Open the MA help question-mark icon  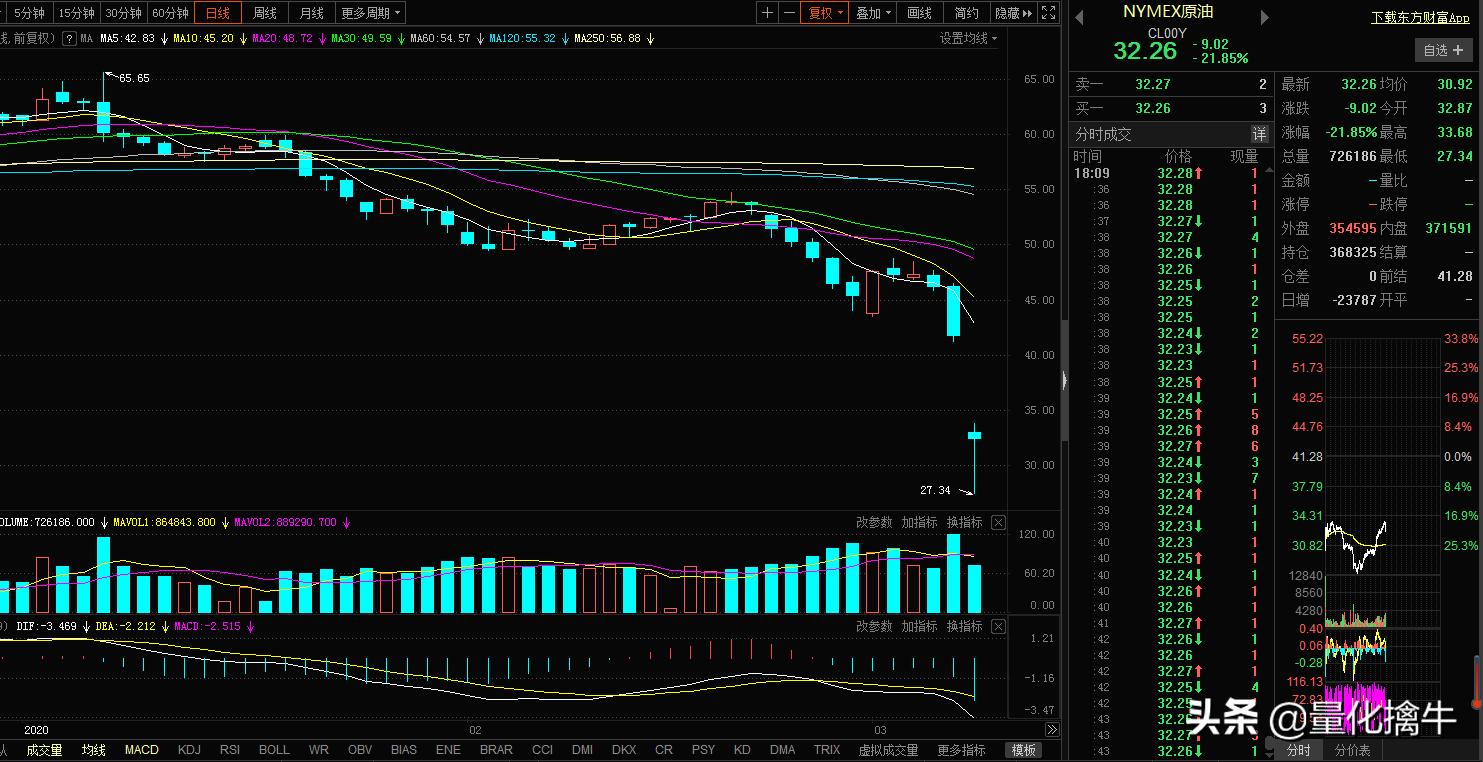pos(69,39)
